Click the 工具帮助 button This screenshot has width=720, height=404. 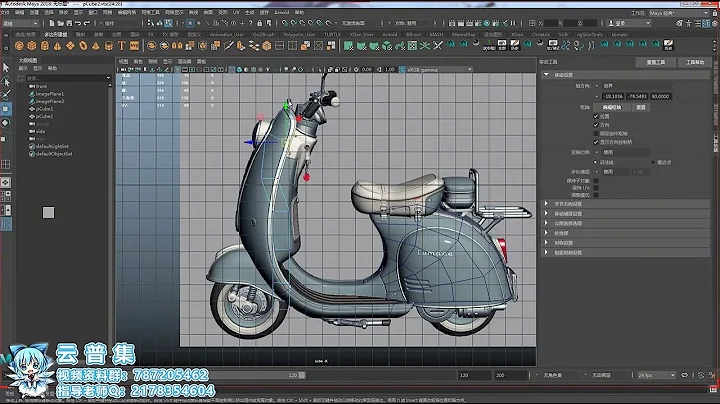click(695, 62)
